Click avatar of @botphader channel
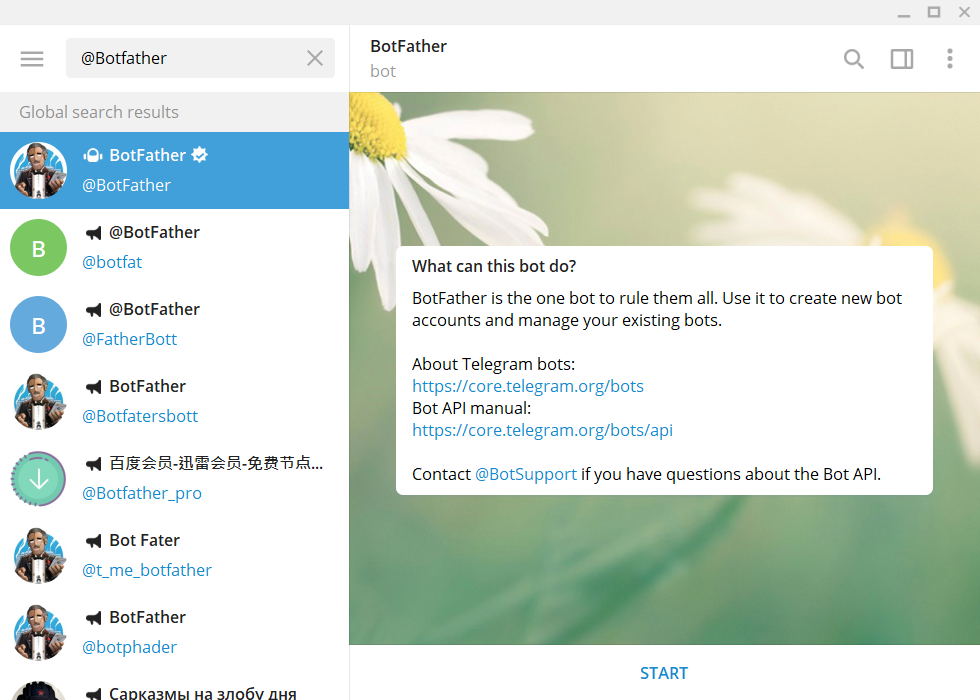This screenshot has height=700, width=980. coord(39,632)
